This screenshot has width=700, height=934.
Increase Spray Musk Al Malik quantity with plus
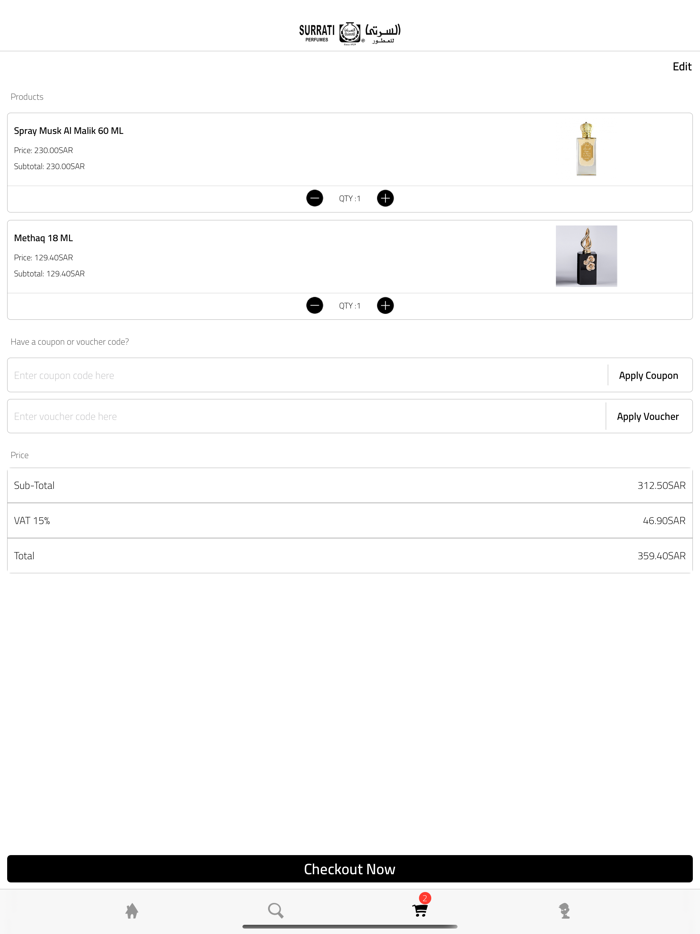click(385, 198)
